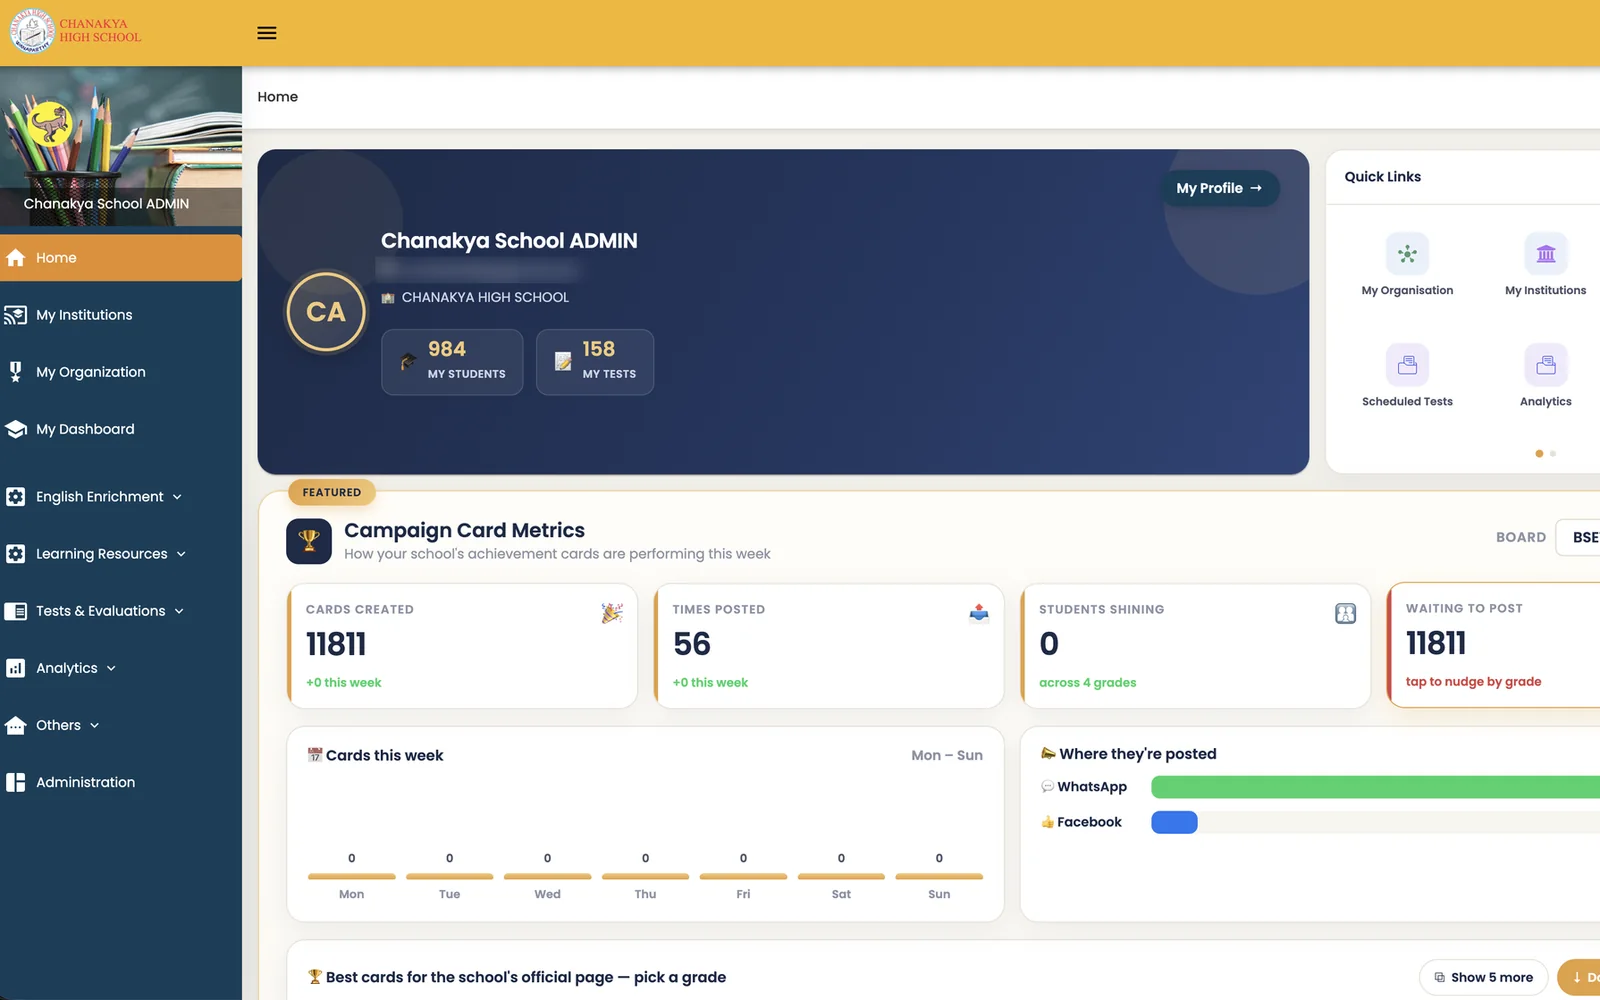
Task: Click the Show 5 more button
Action: pyautogui.click(x=1484, y=977)
